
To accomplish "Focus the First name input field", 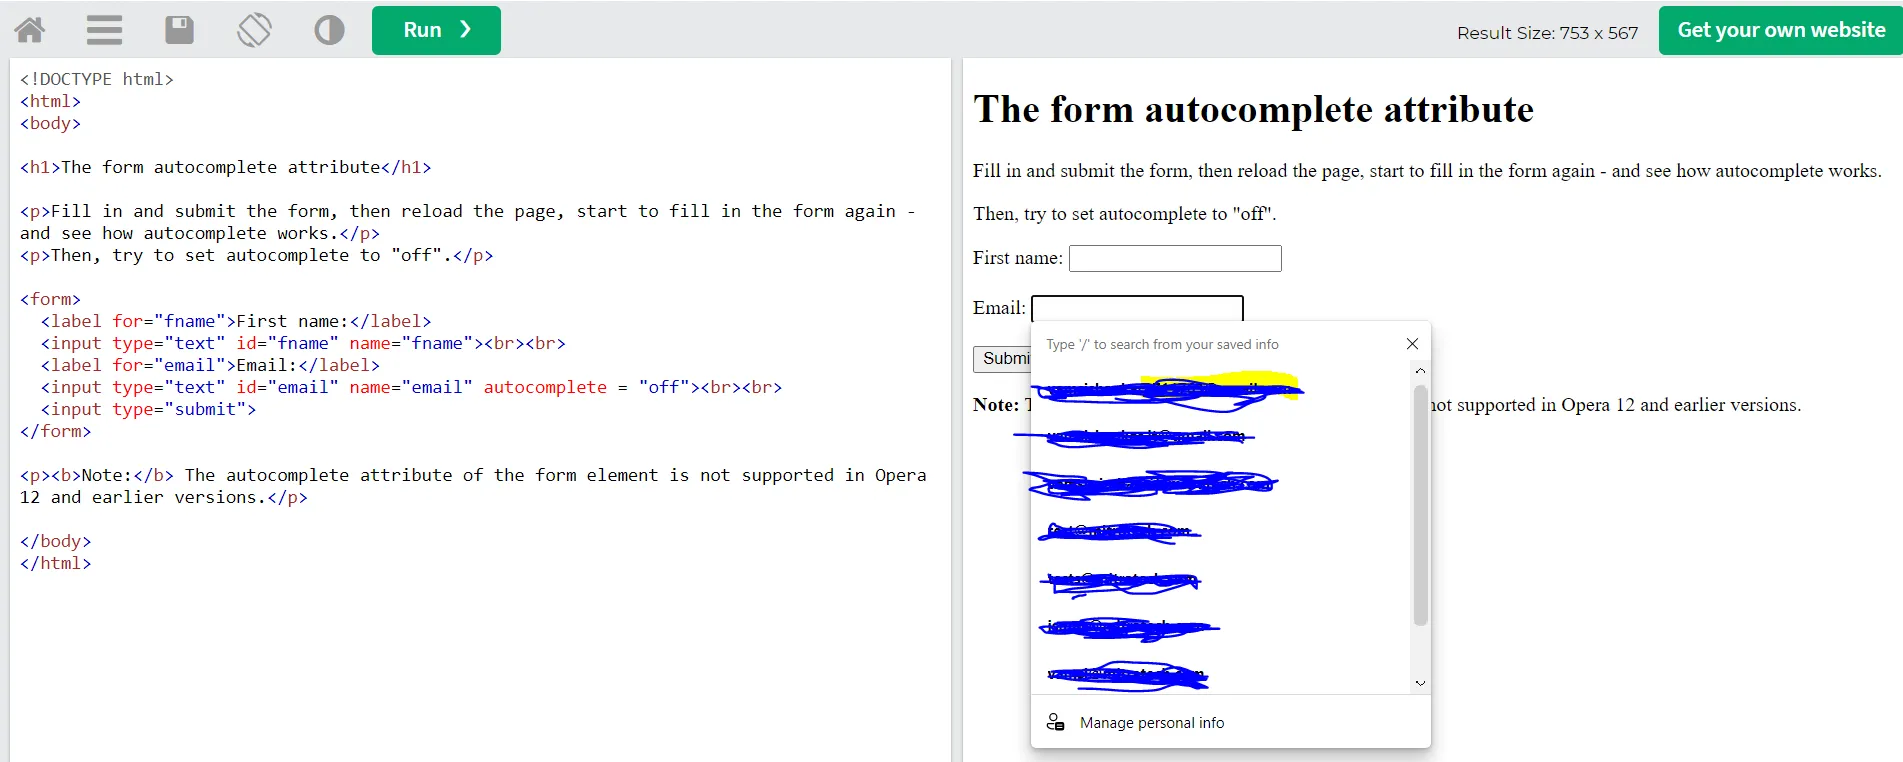I will click(1175, 258).
